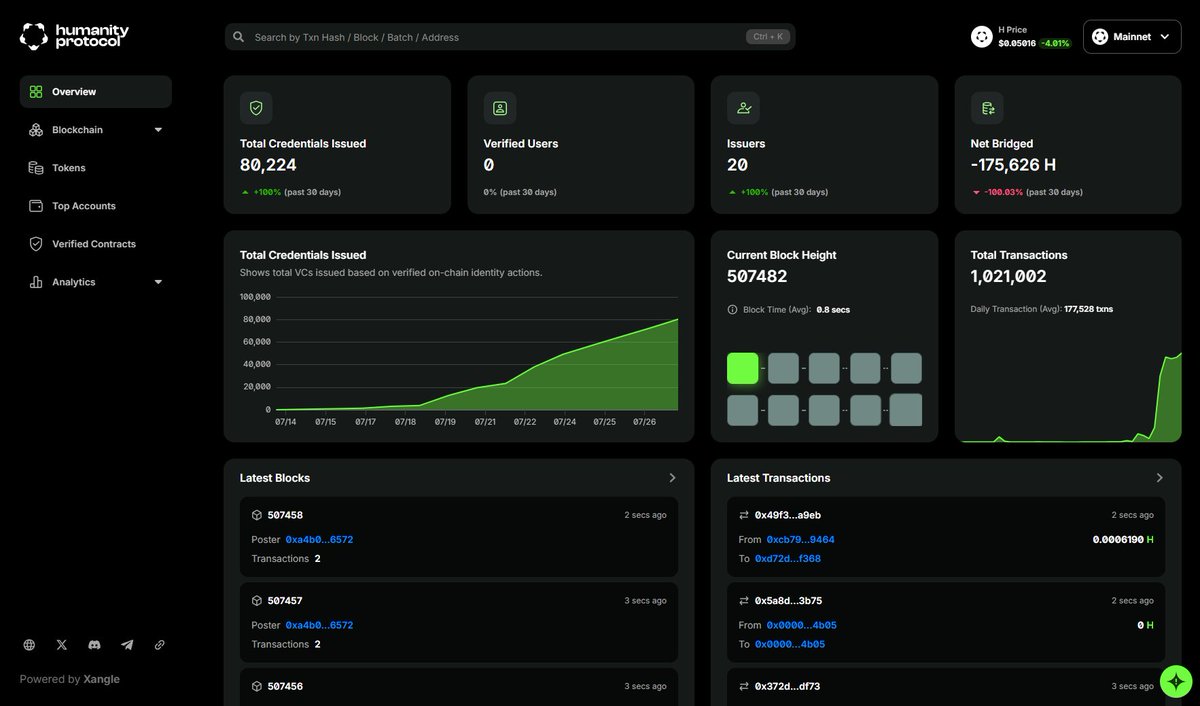Open all Latest Blocks via chevron
1200x706 pixels.
pos(672,478)
